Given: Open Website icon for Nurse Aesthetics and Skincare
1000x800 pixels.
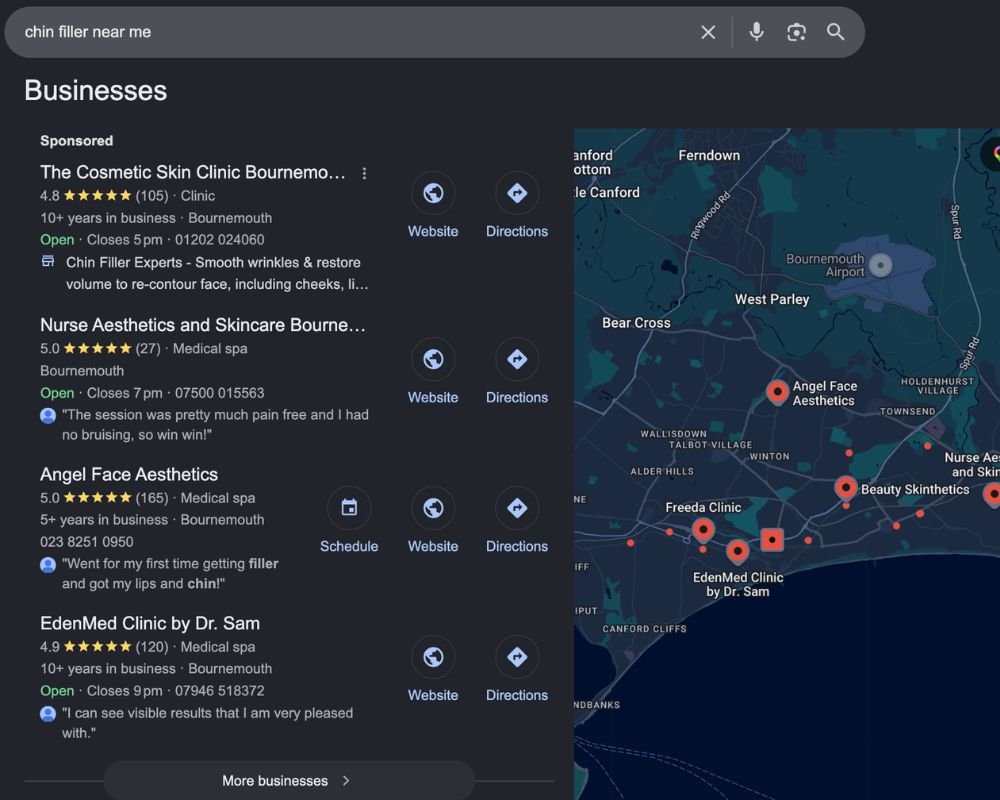Looking at the screenshot, I should coord(433,359).
